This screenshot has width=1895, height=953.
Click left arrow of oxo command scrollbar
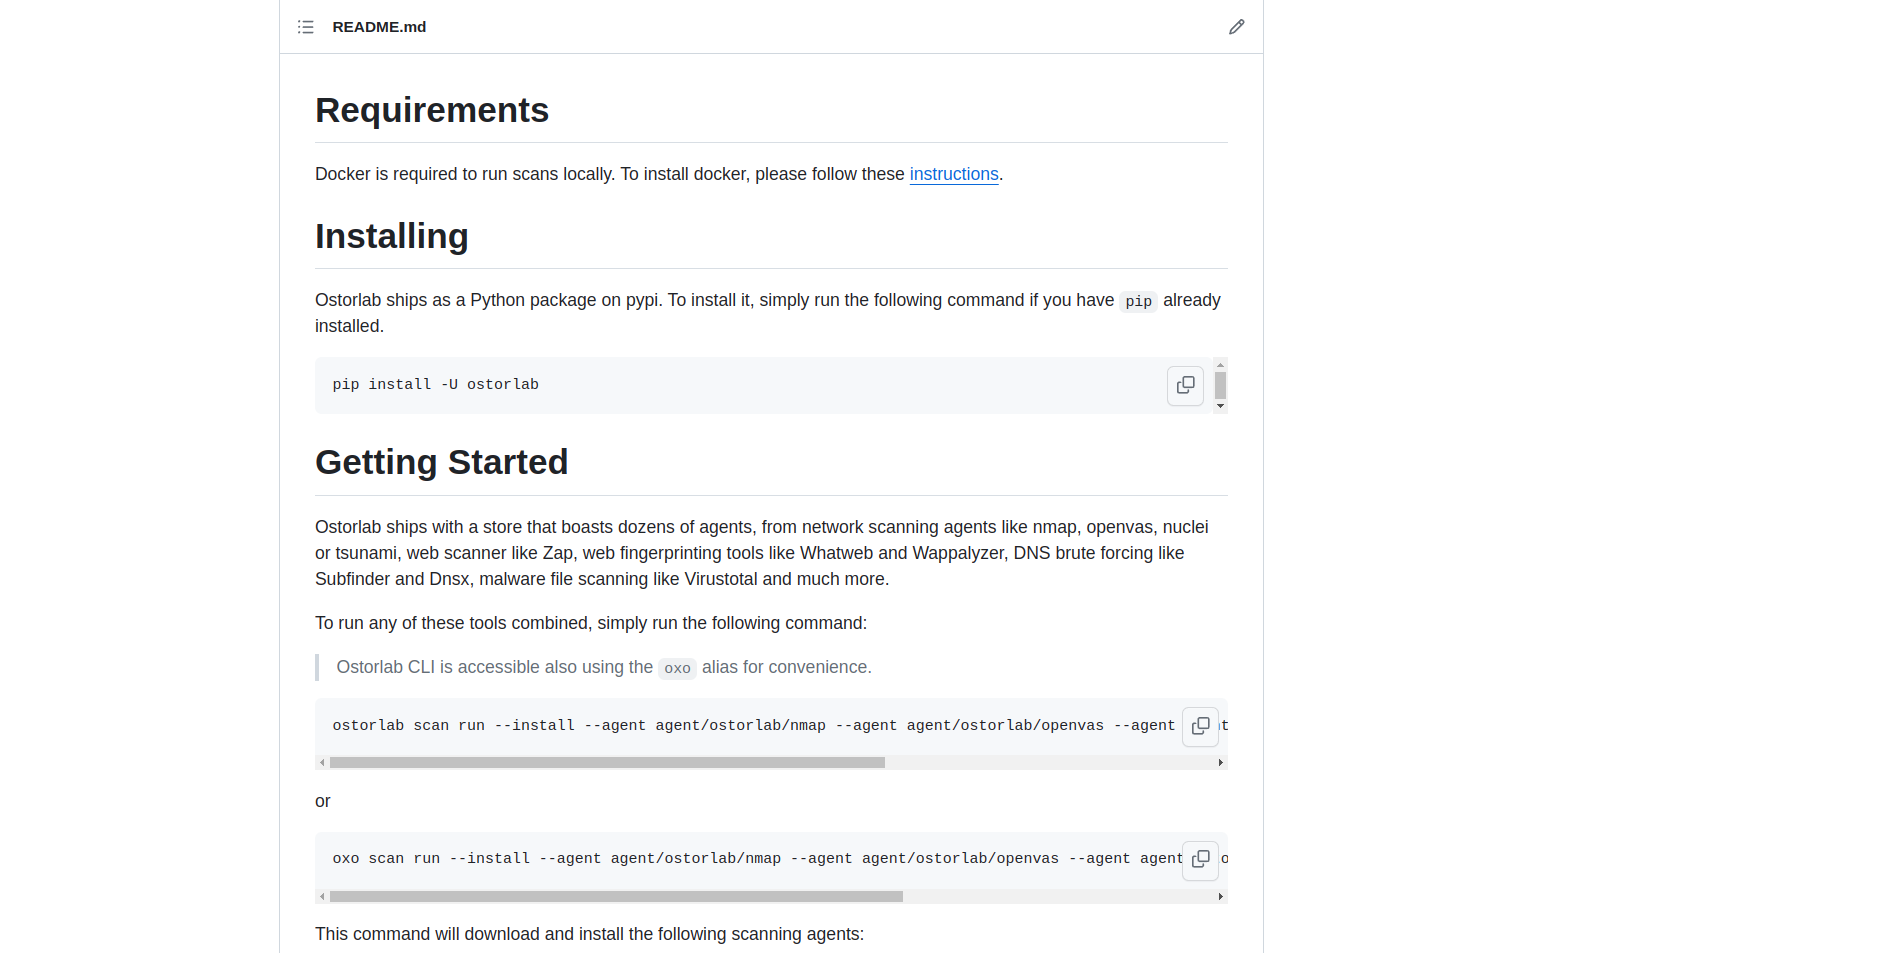(322, 897)
